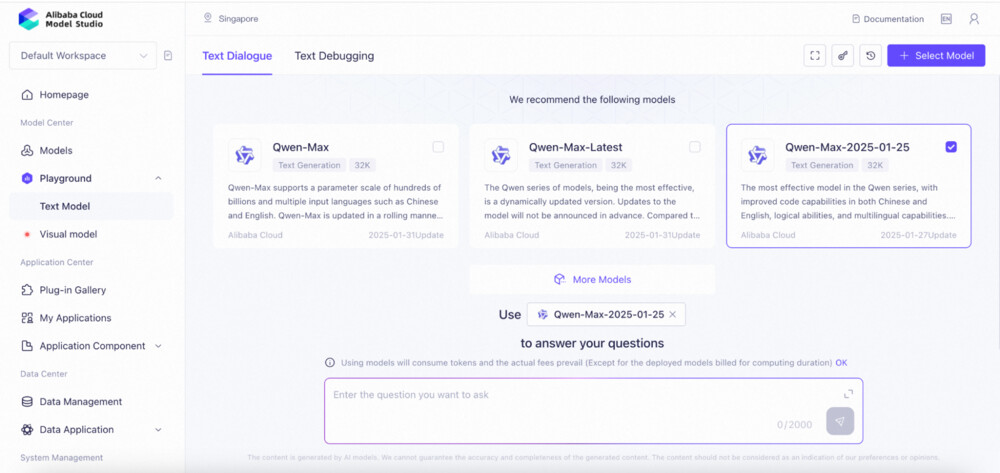1000x473 pixels.
Task: Switch language with the EN icon
Action: (x=946, y=19)
